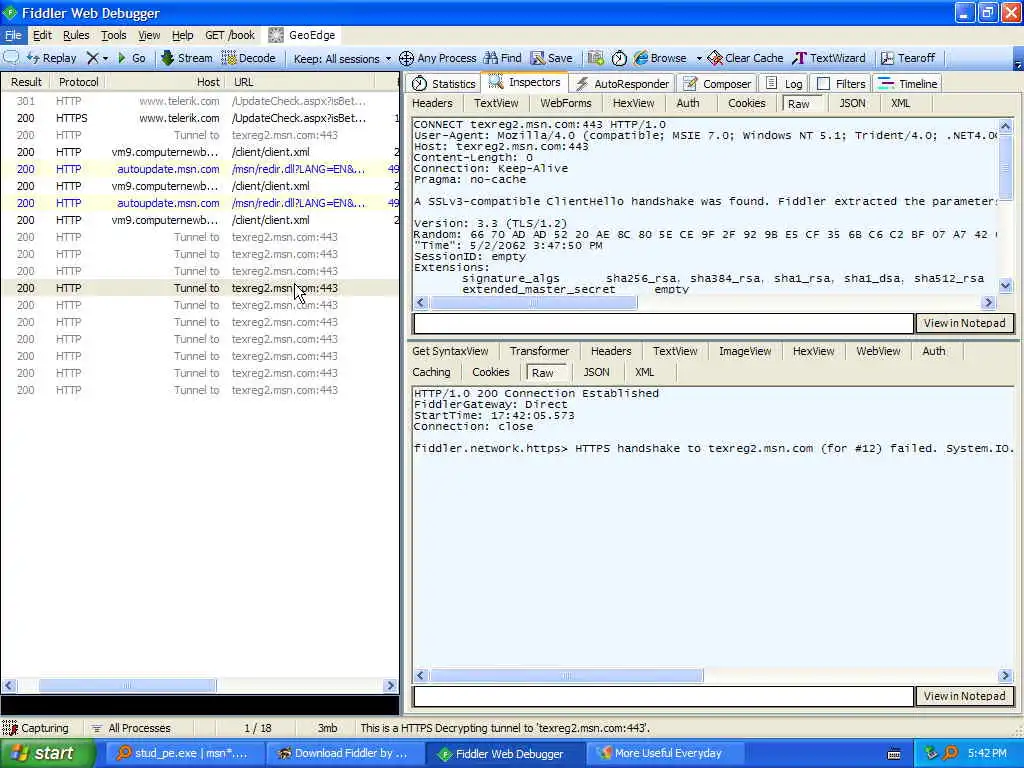This screenshot has width=1024, height=768.
Task: Open Find sessions with binoculars icon
Action: tap(502, 58)
